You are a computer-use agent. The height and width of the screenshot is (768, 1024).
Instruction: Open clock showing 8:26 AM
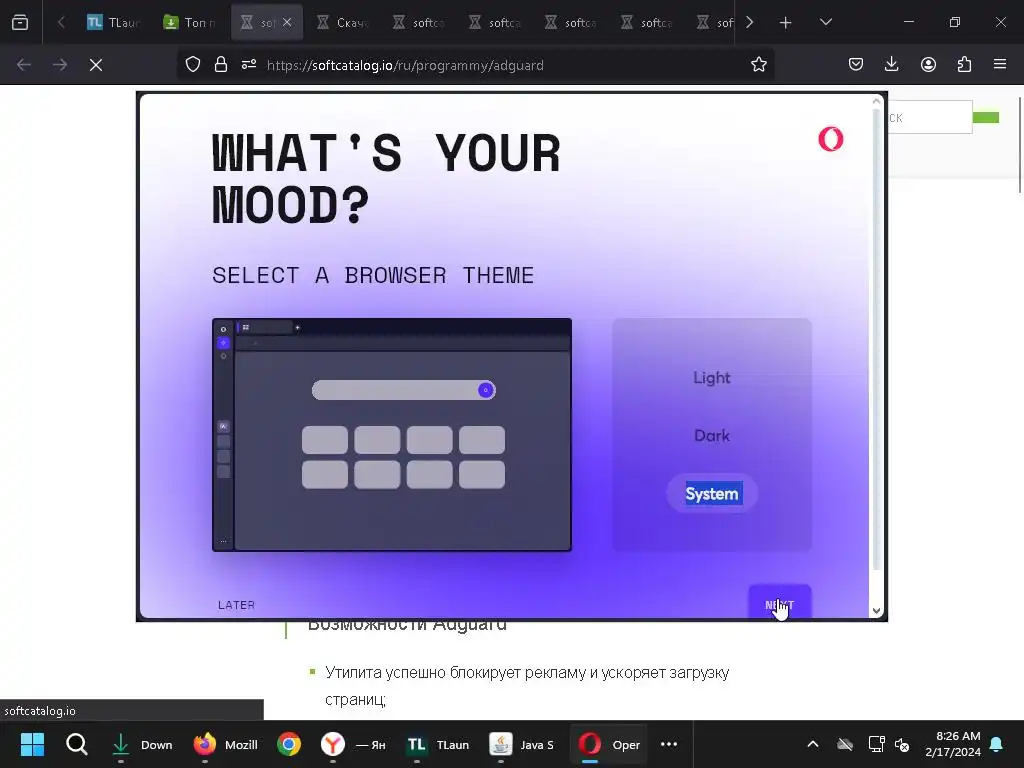click(953, 744)
